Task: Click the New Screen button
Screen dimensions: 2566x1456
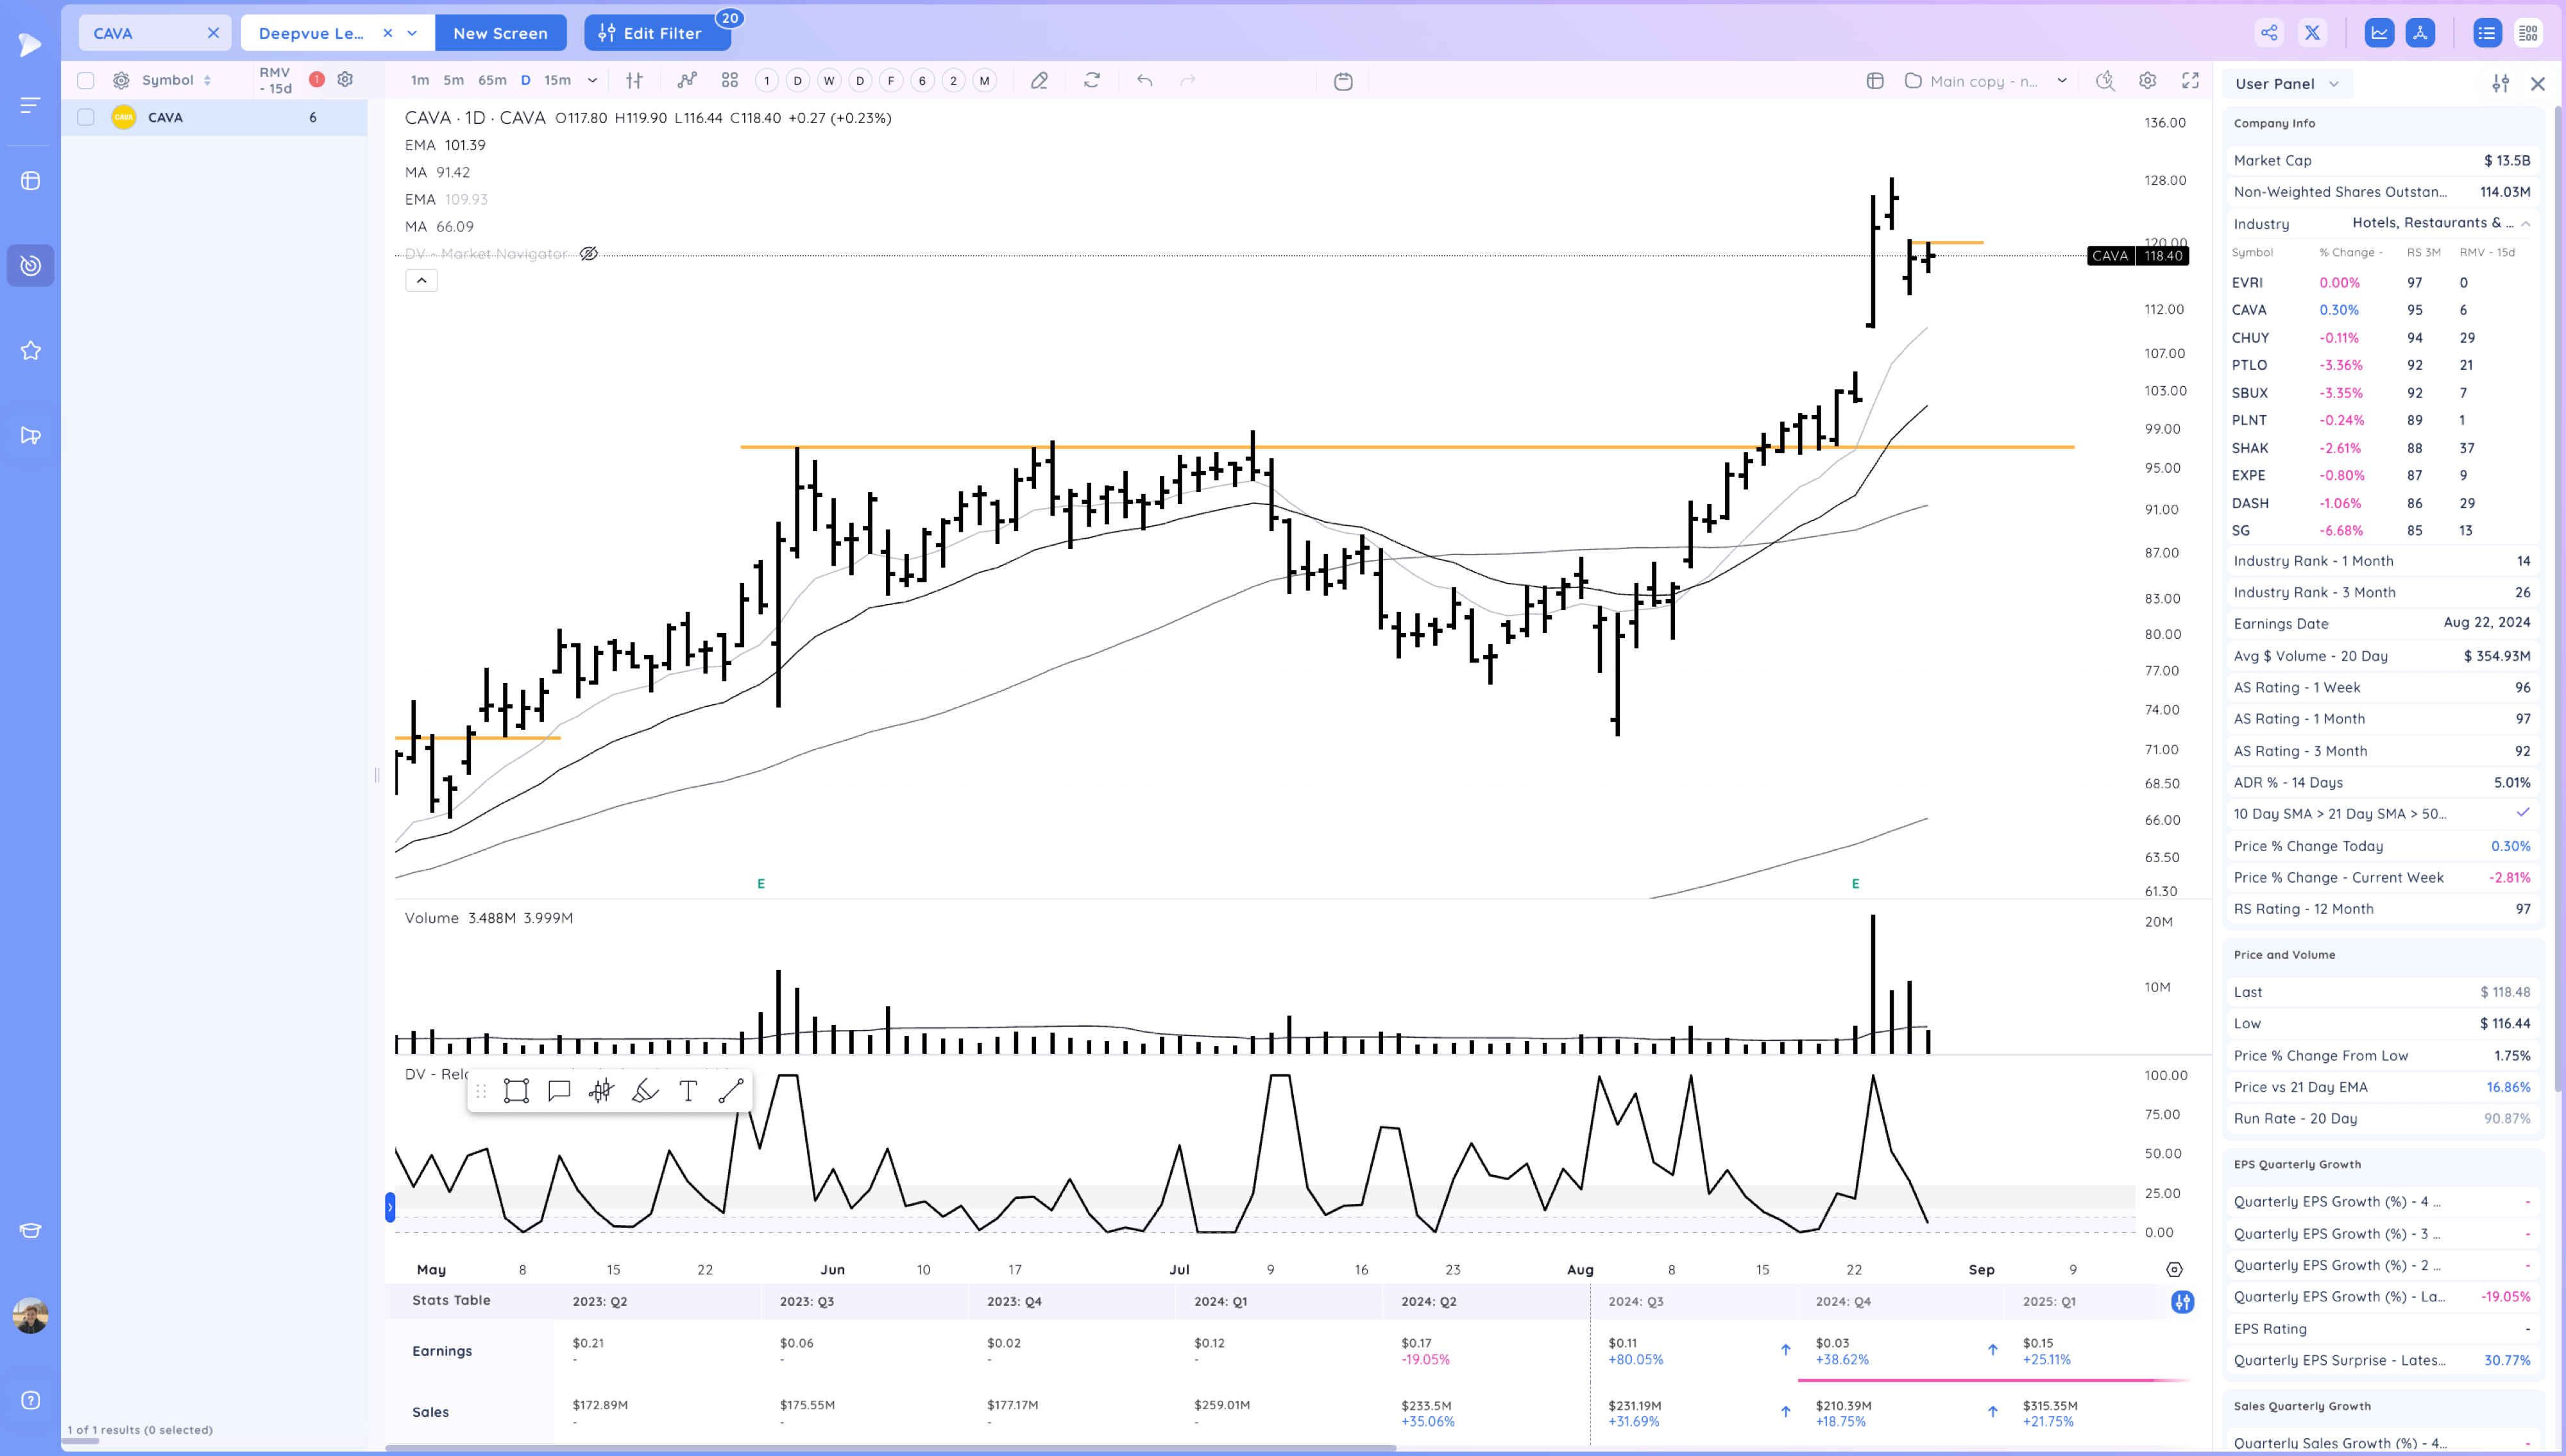Action: click(x=500, y=33)
